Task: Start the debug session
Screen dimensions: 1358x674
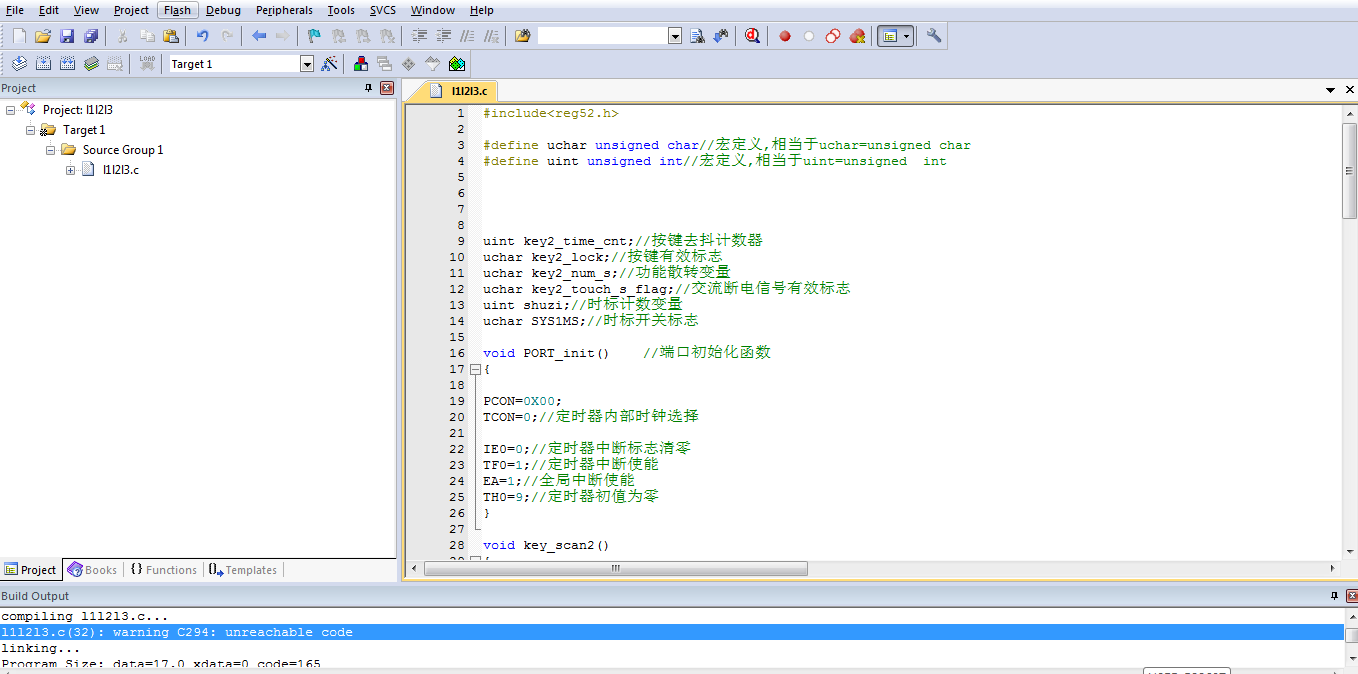Action: pyautogui.click(x=752, y=36)
